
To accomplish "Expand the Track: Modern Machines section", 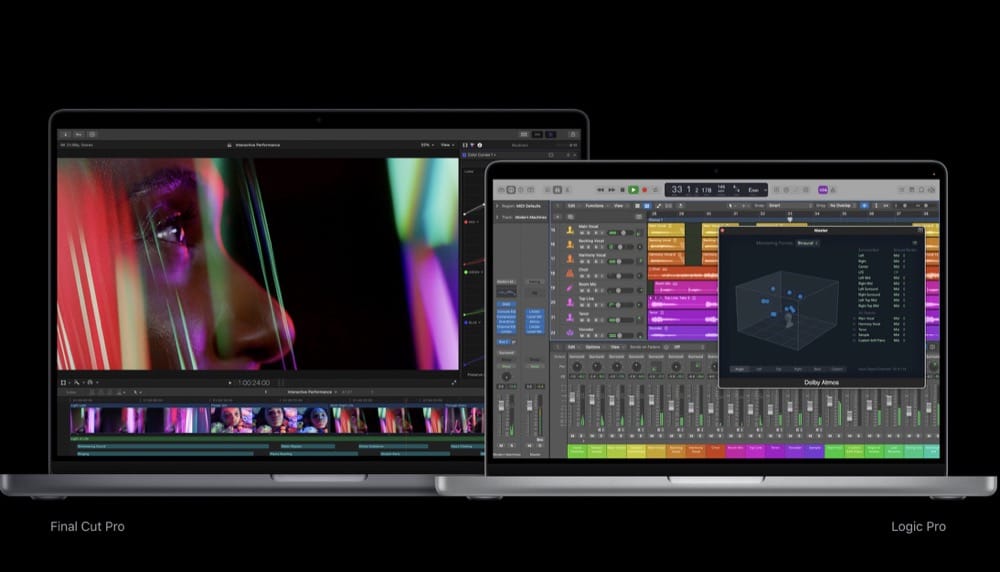I will pos(497,217).
